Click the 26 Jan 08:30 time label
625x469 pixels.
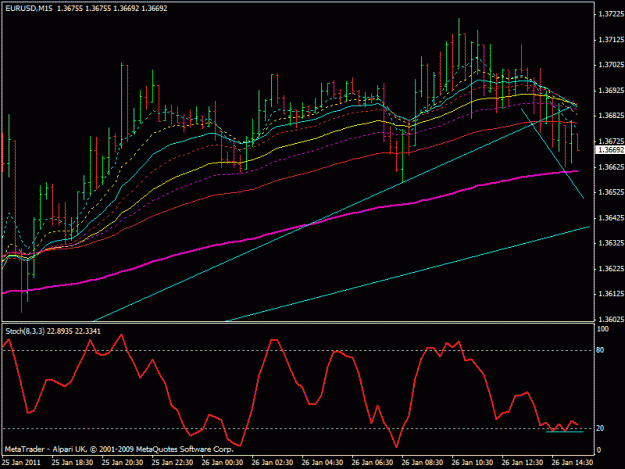coord(423,463)
